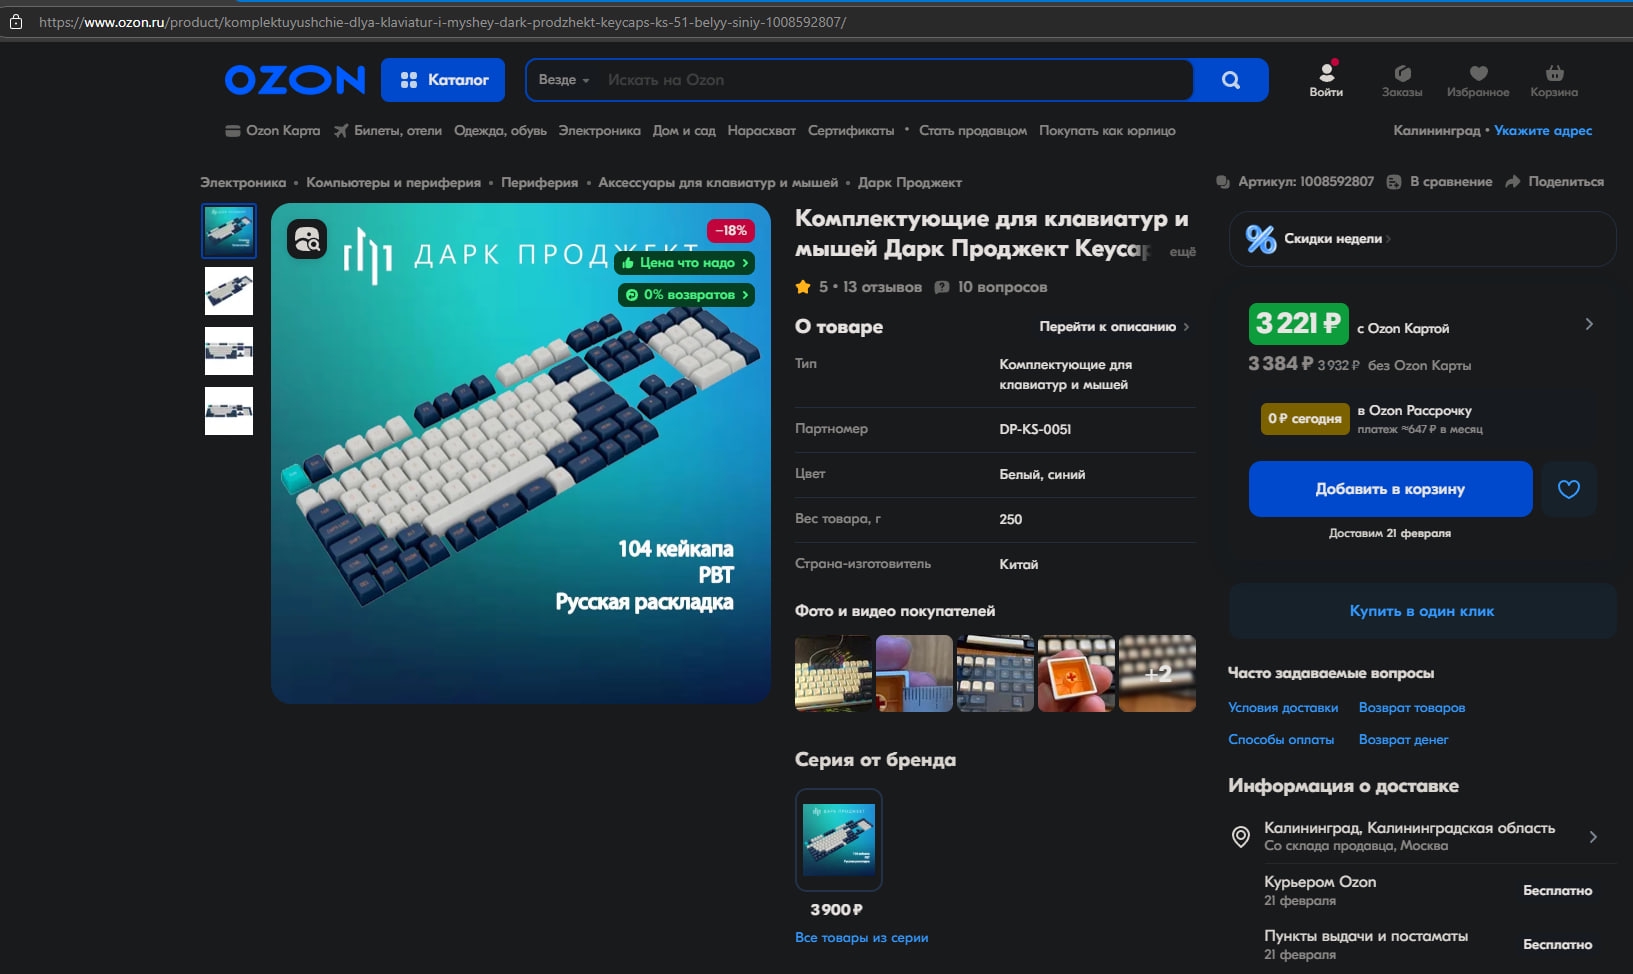Add product to favorites with heart
The height and width of the screenshot is (974, 1633).
1569,489
